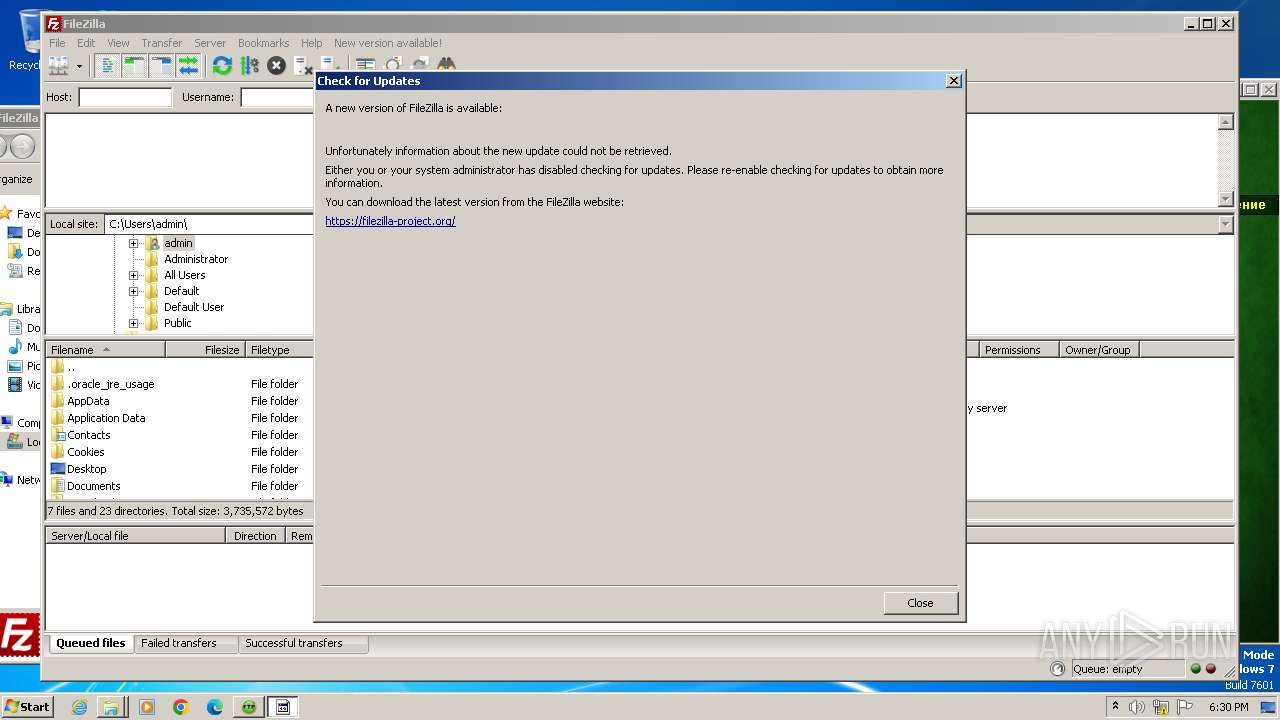Show hidden system tray icons arrow

click(1115, 706)
